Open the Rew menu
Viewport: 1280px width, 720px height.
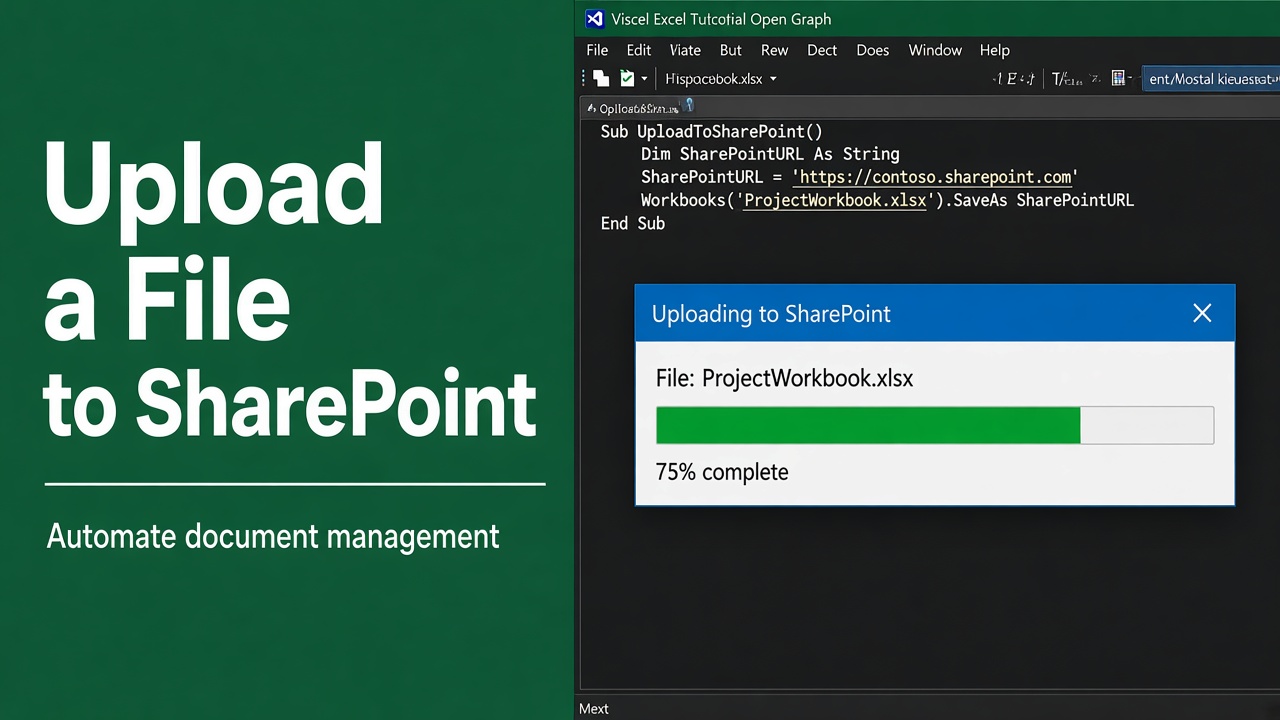(x=775, y=50)
